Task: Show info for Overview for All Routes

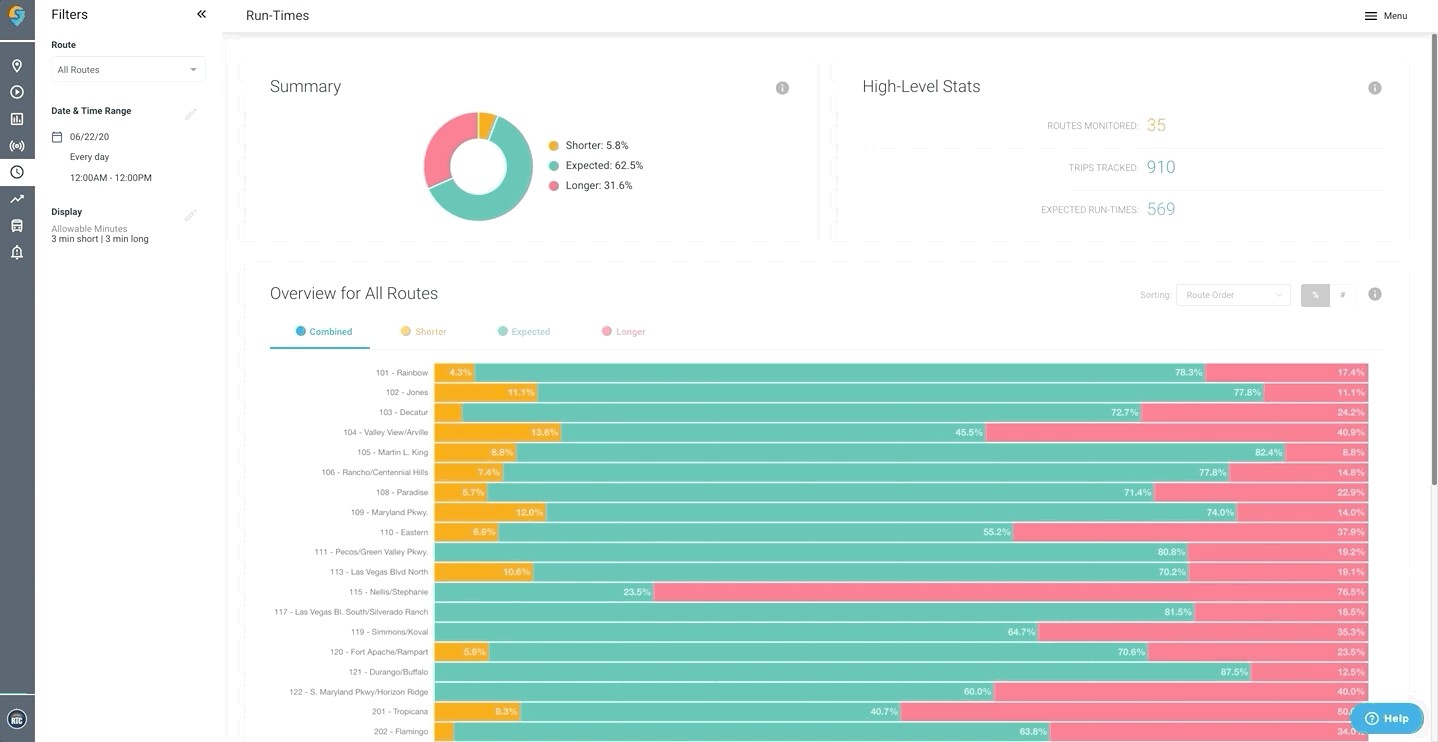Action: (x=1374, y=294)
